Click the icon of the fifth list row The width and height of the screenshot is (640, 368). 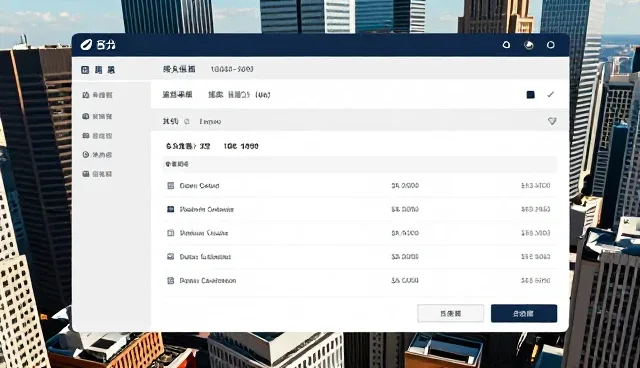(171, 281)
